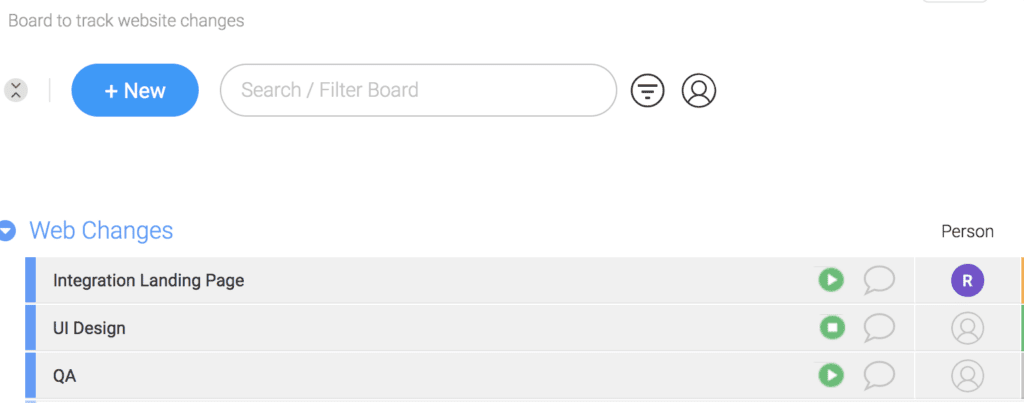Collapse the Web Changes group

8,231
